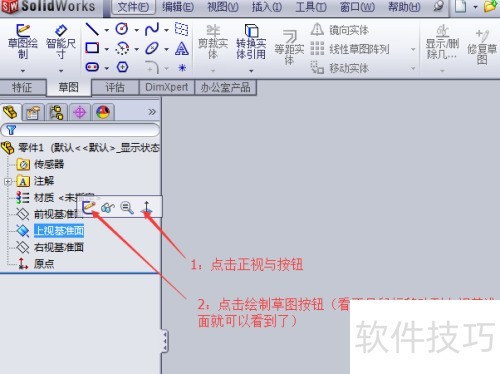Screen dimensions: 500x374
Task: Click the feature tree filter field
Action: tap(80, 130)
